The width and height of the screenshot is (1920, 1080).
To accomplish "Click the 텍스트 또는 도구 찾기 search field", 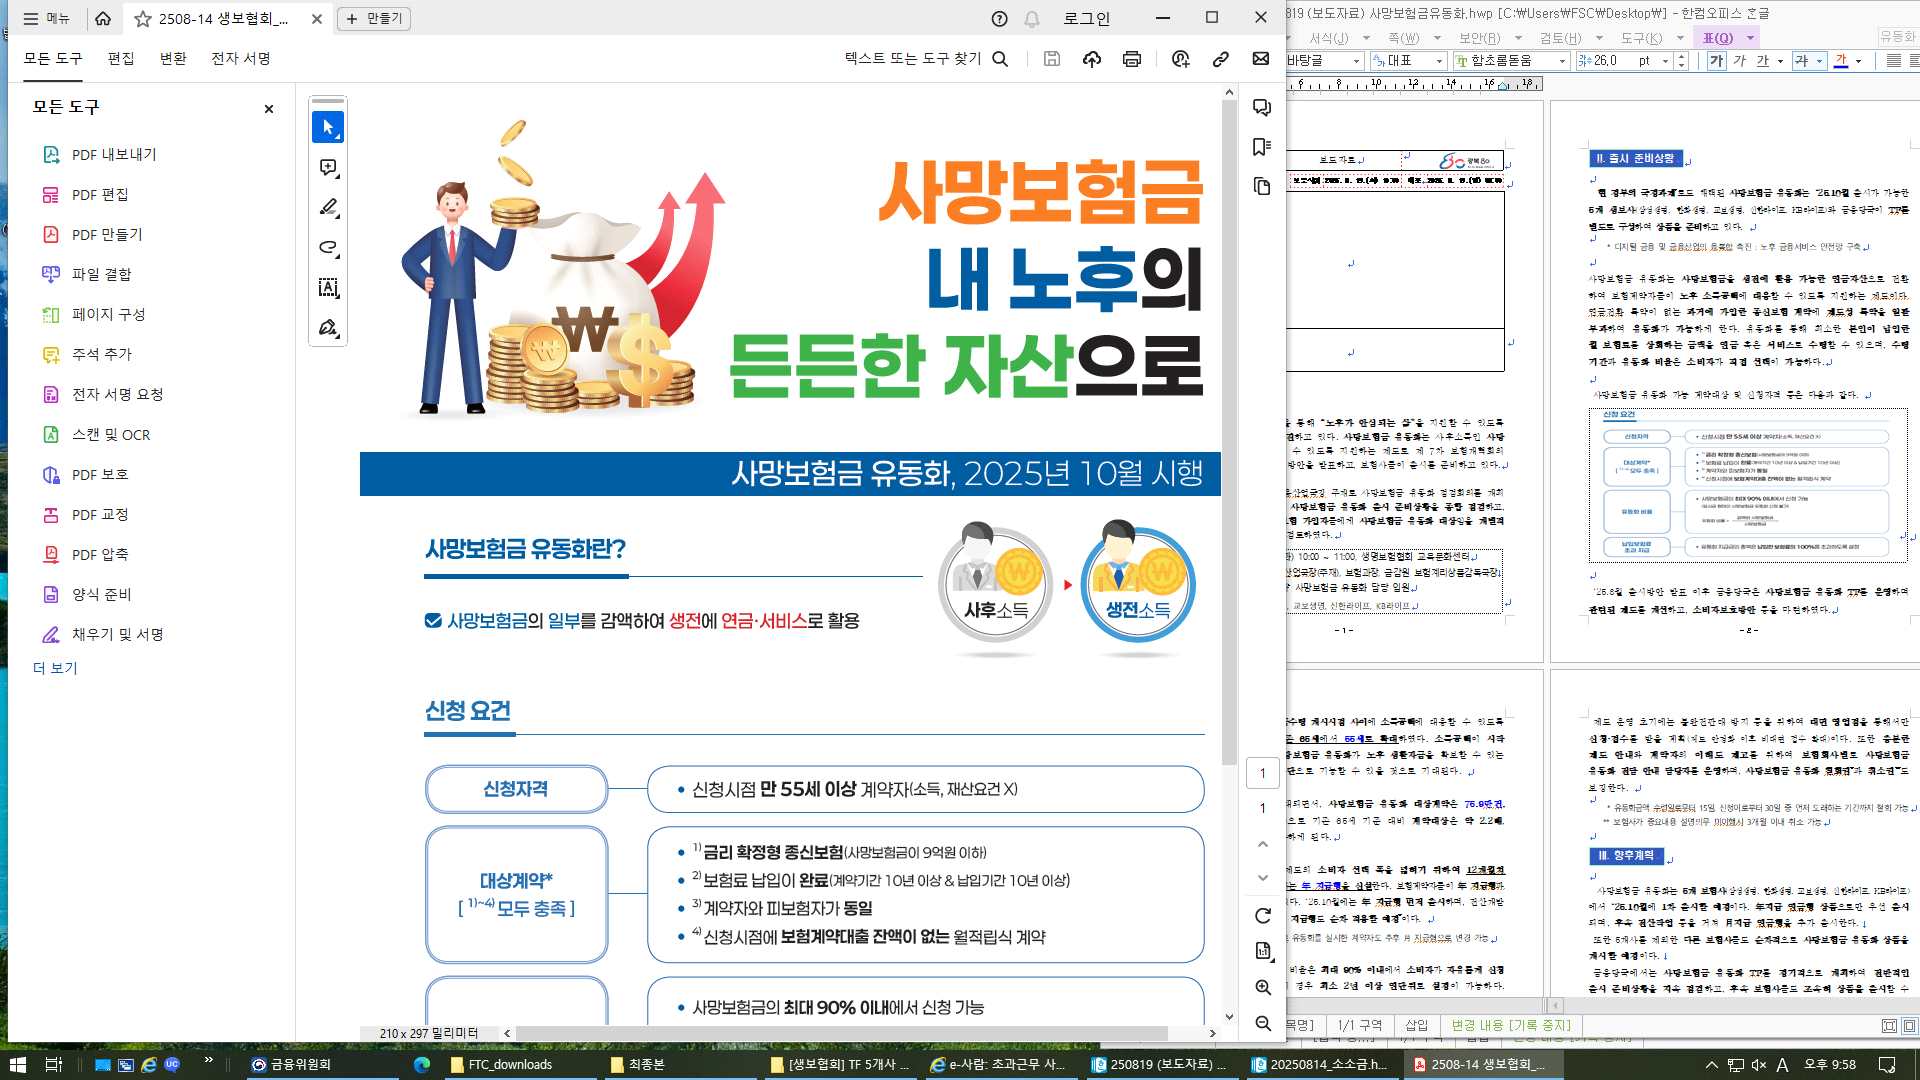I will coord(915,59).
